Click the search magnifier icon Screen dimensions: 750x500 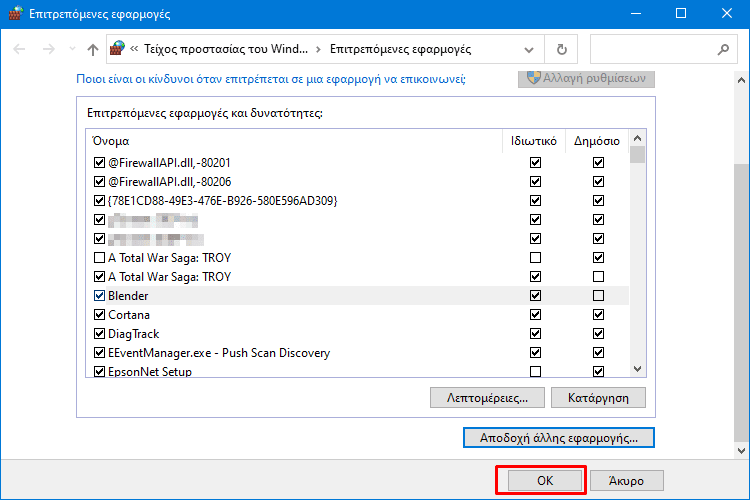pyautogui.click(x=723, y=49)
